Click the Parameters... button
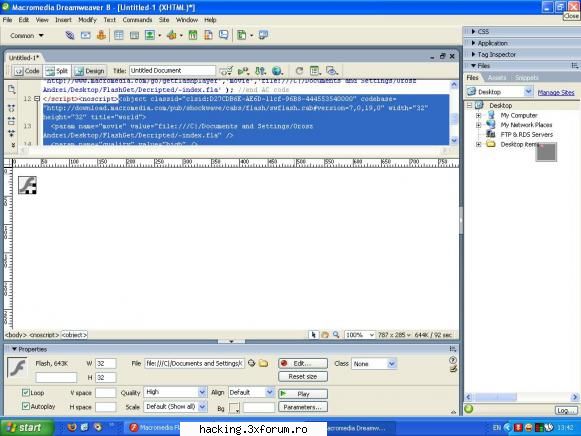 coord(303,407)
